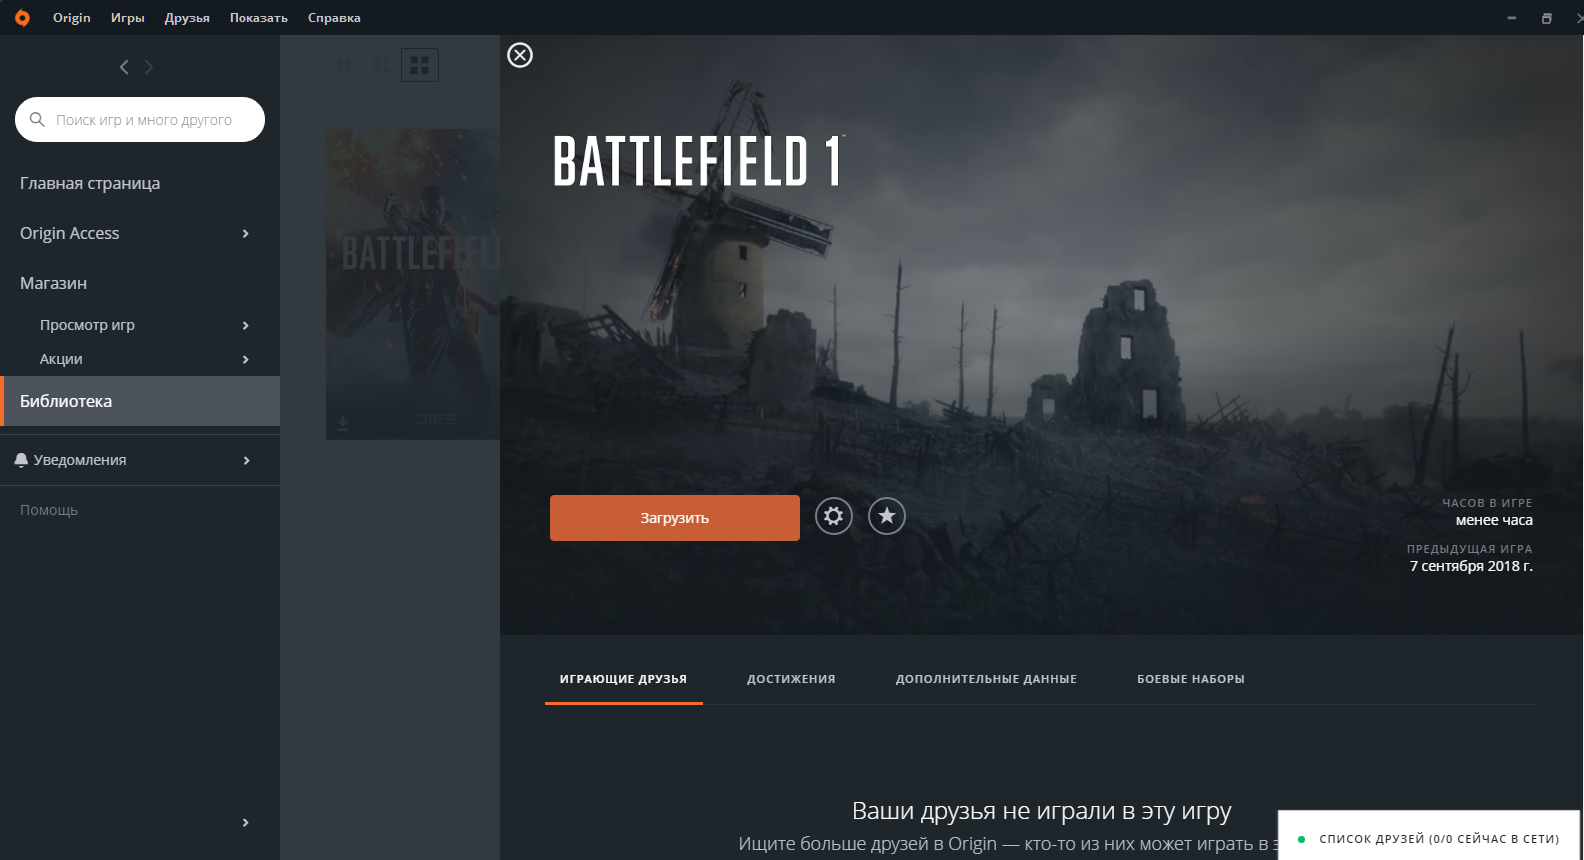This screenshot has width=1584, height=860.
Task: Expand the user profile arrow at sidebar bottom
Action: [x=246, y=822]
